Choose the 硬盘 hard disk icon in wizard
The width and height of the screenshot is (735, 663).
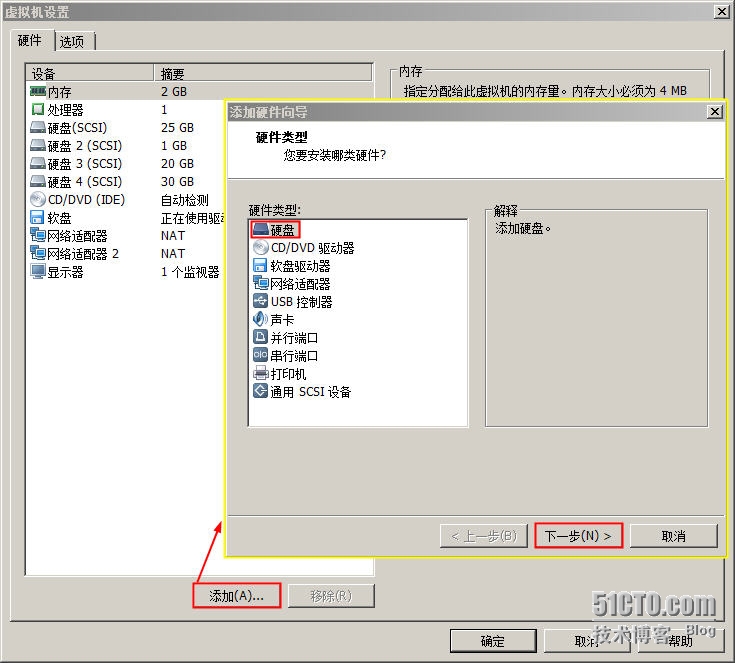pyautogui.click(x=261, y=229)
